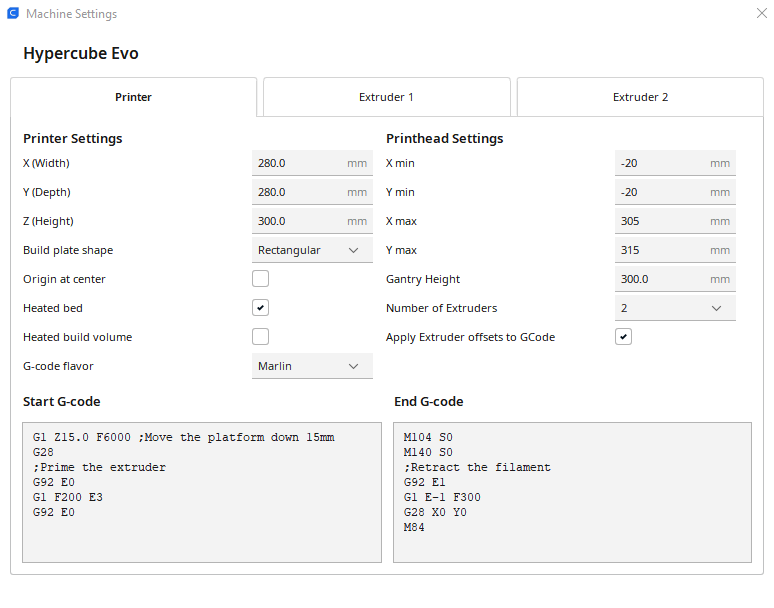Viewport: 774px width, 608px height.
Task: Toggle the Origin at center checkbox
Action: click(x=261, y=279)
